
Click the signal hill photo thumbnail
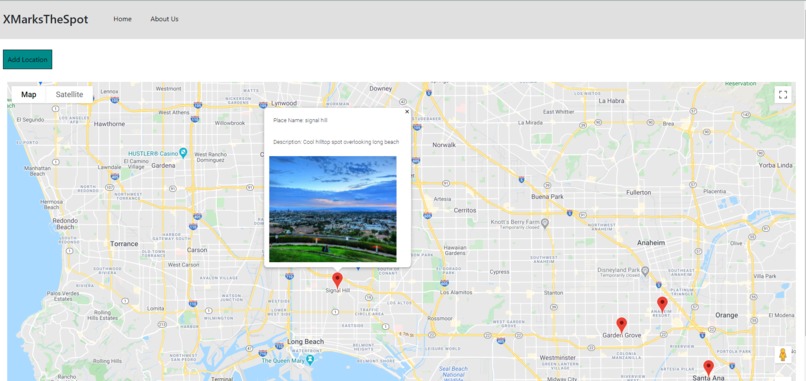point(333,209)
